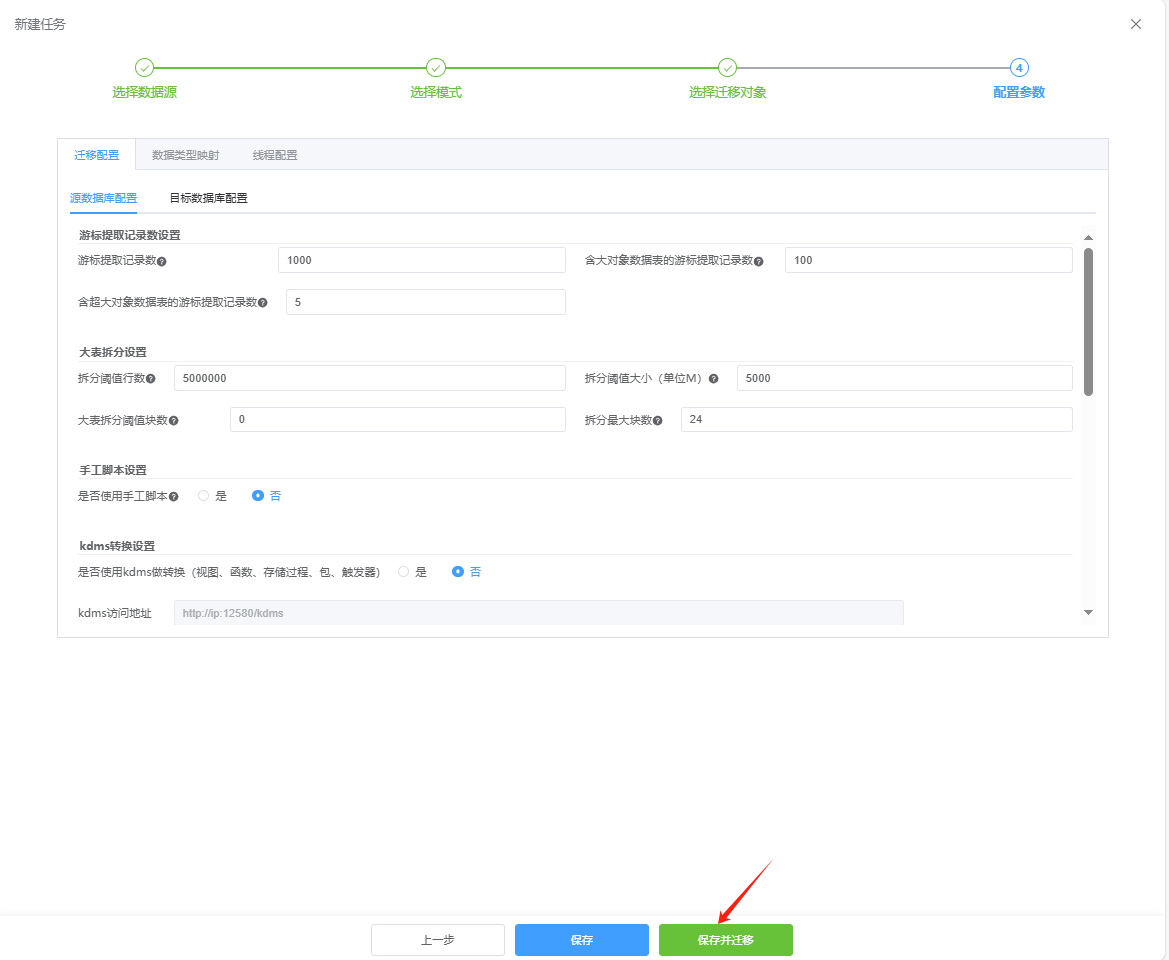Click the 上一步 button
The width and height of the screenshot is (1169, 960).
[438, 940]
